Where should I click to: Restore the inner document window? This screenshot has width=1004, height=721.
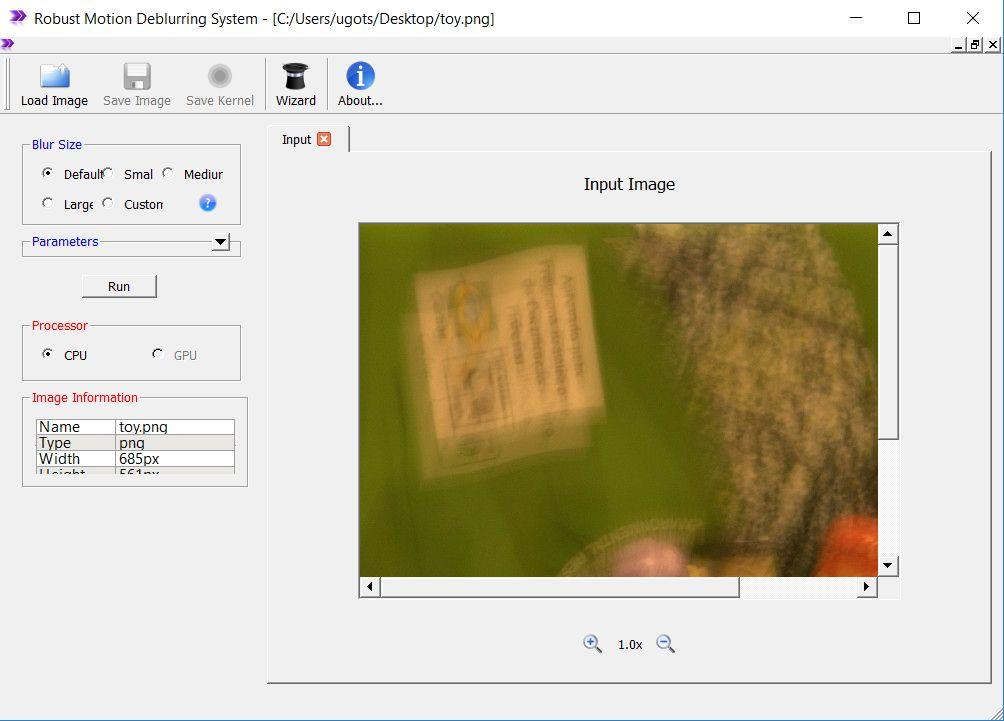975,45
